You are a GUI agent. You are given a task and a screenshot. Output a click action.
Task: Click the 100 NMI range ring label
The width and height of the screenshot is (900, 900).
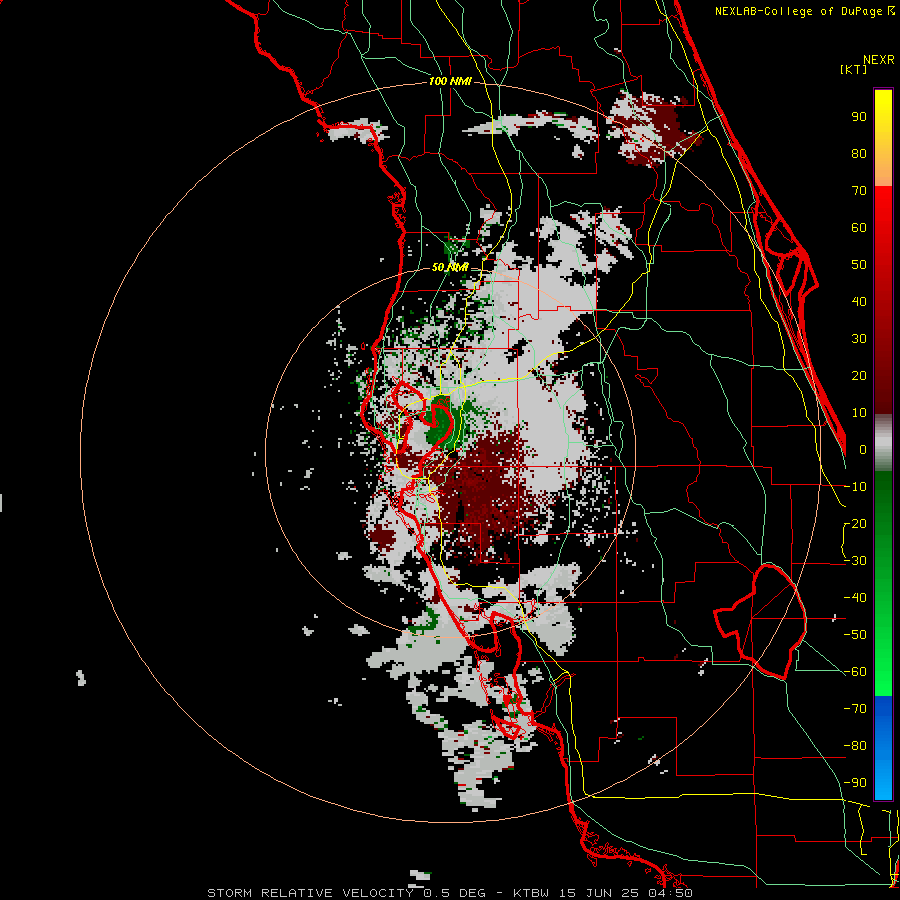coord(450,81)
